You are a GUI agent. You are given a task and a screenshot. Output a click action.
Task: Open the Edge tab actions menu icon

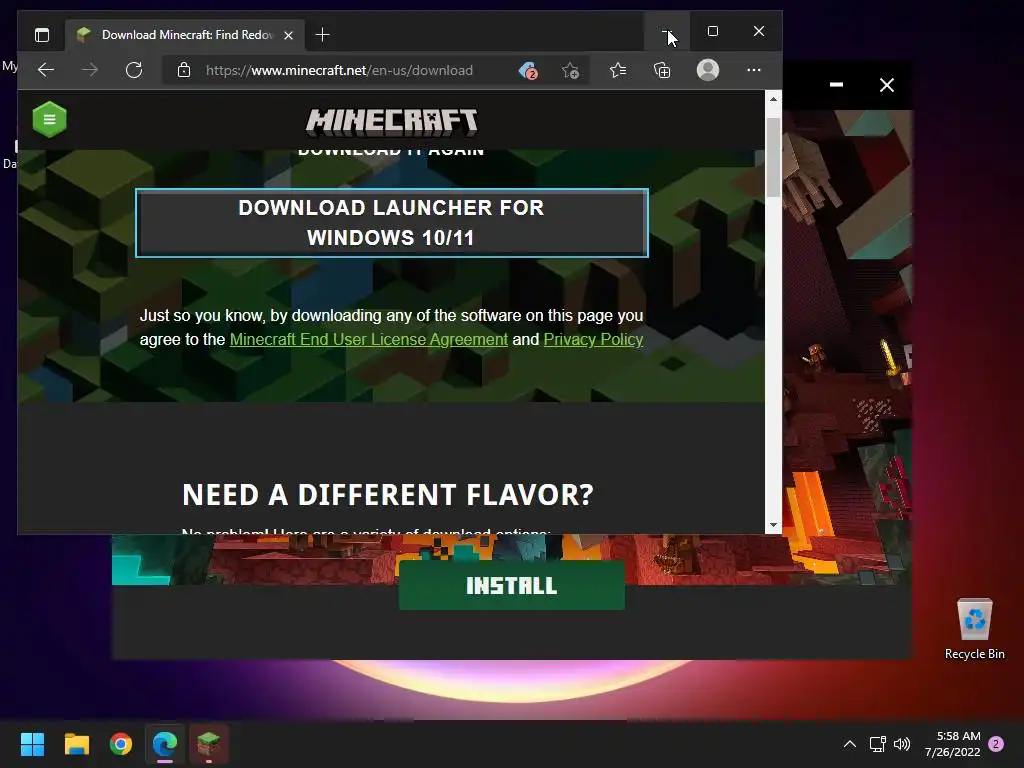click(42, 35)
